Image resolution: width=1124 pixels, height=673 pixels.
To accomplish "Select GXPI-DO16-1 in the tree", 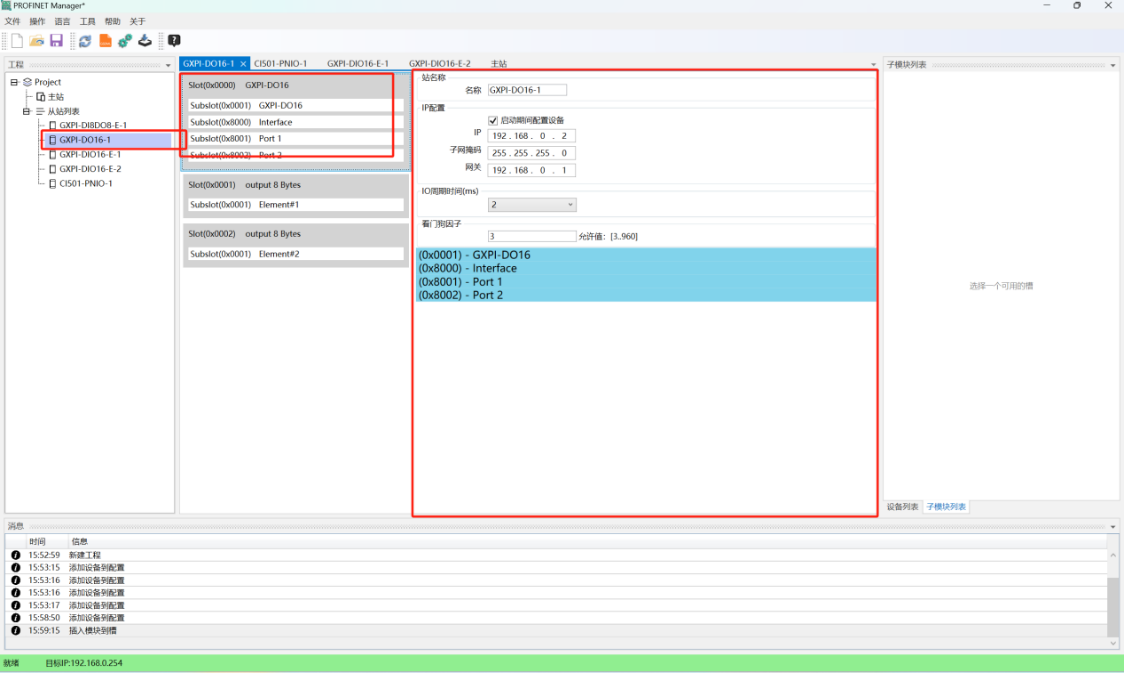I will point(85,140).
